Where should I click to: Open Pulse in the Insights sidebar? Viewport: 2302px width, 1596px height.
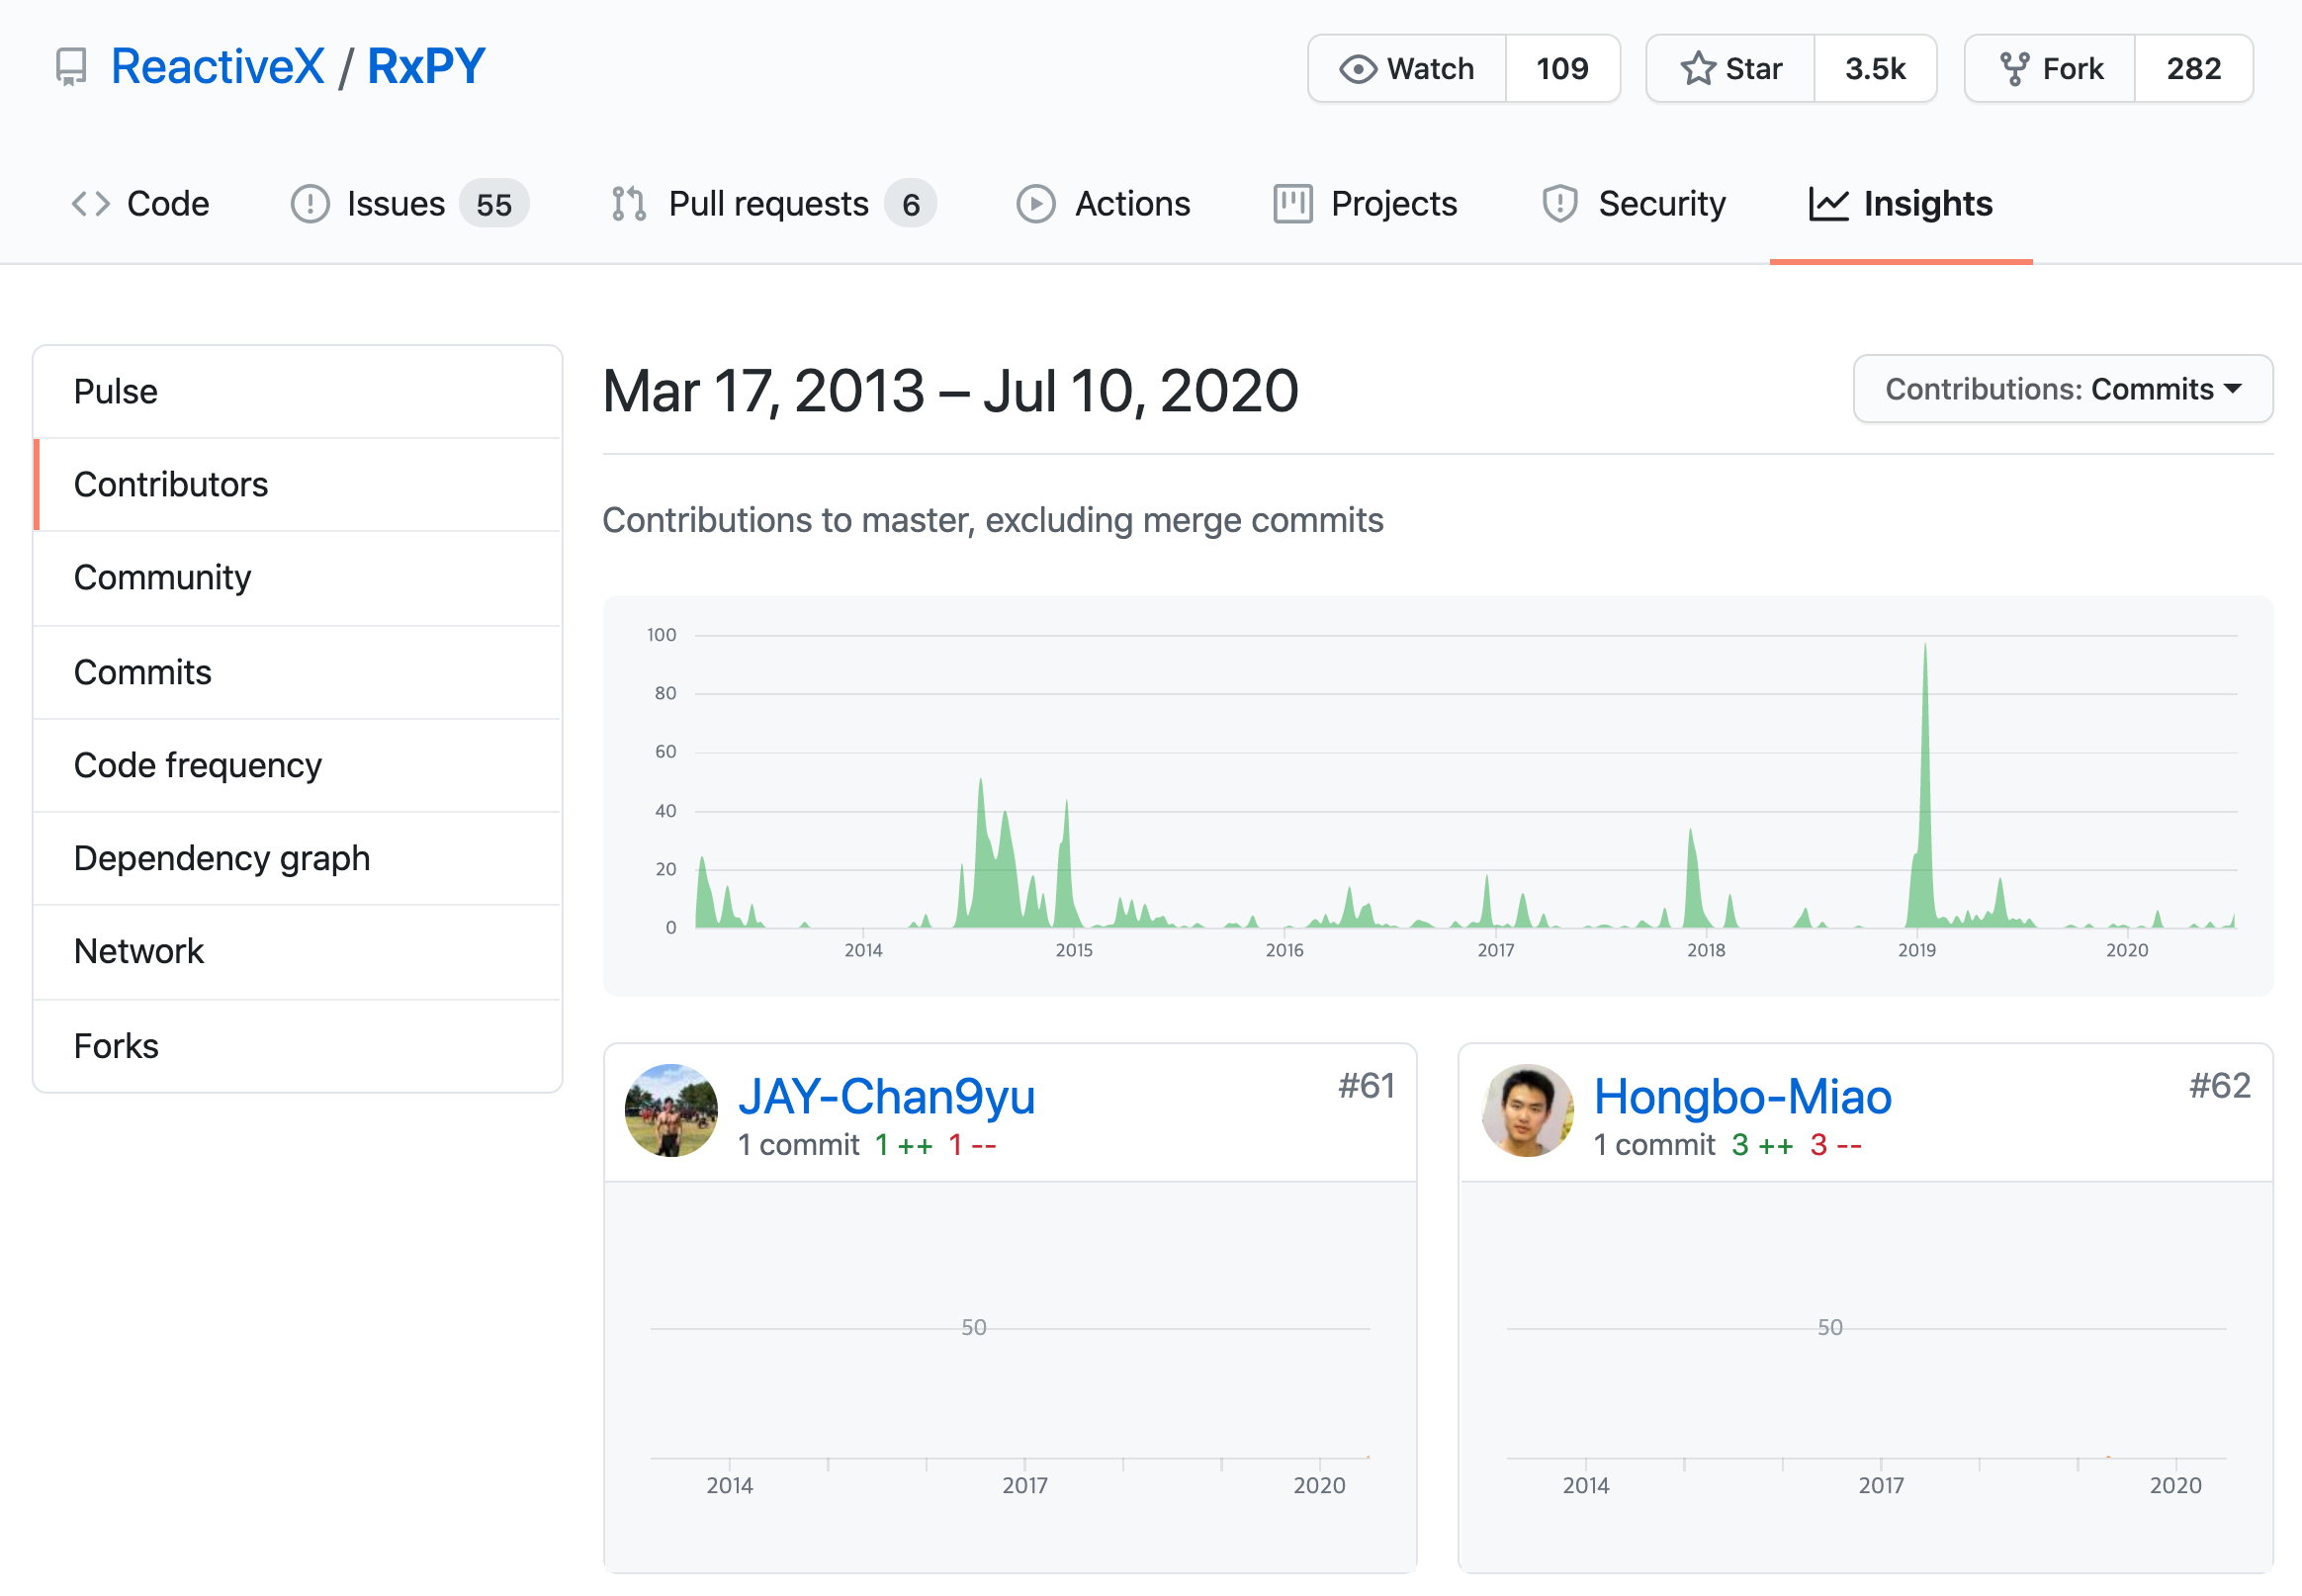point(298,392)
